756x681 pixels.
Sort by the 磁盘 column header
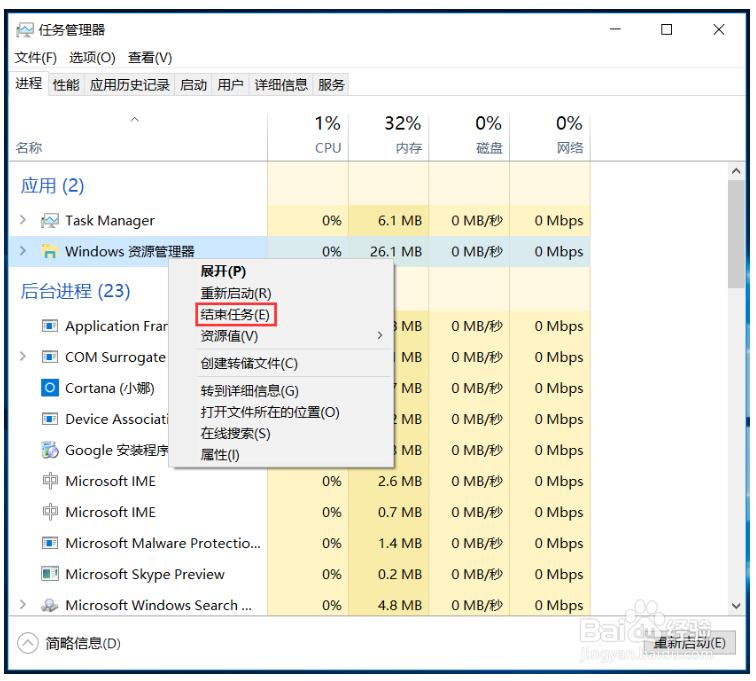[469, 136]
